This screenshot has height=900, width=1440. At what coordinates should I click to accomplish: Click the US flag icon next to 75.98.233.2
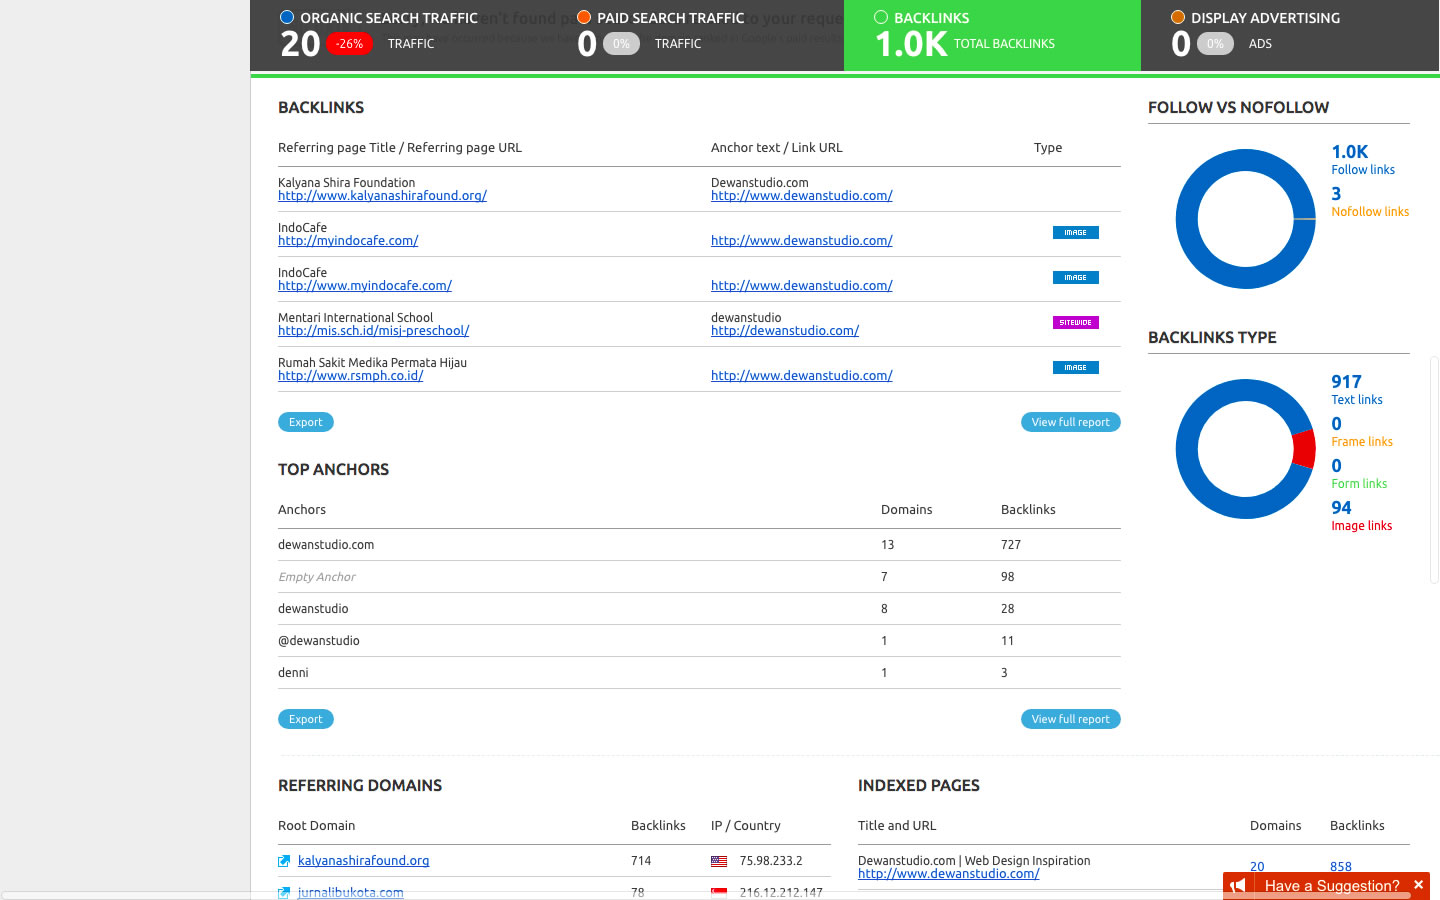pos(719,861)
